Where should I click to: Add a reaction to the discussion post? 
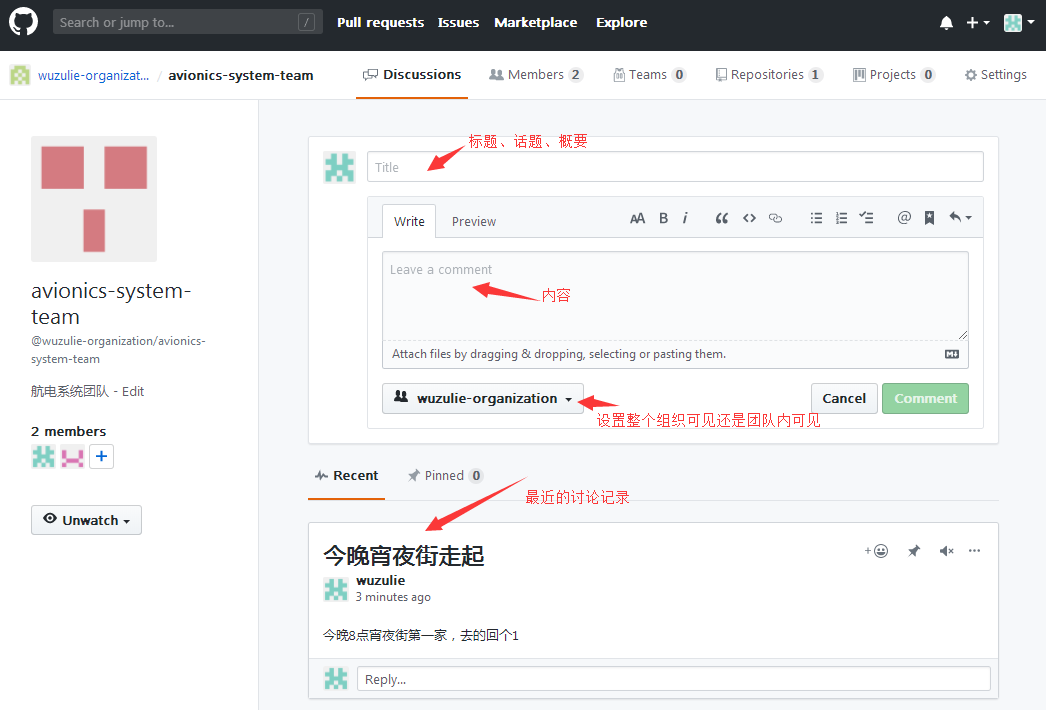877,551
